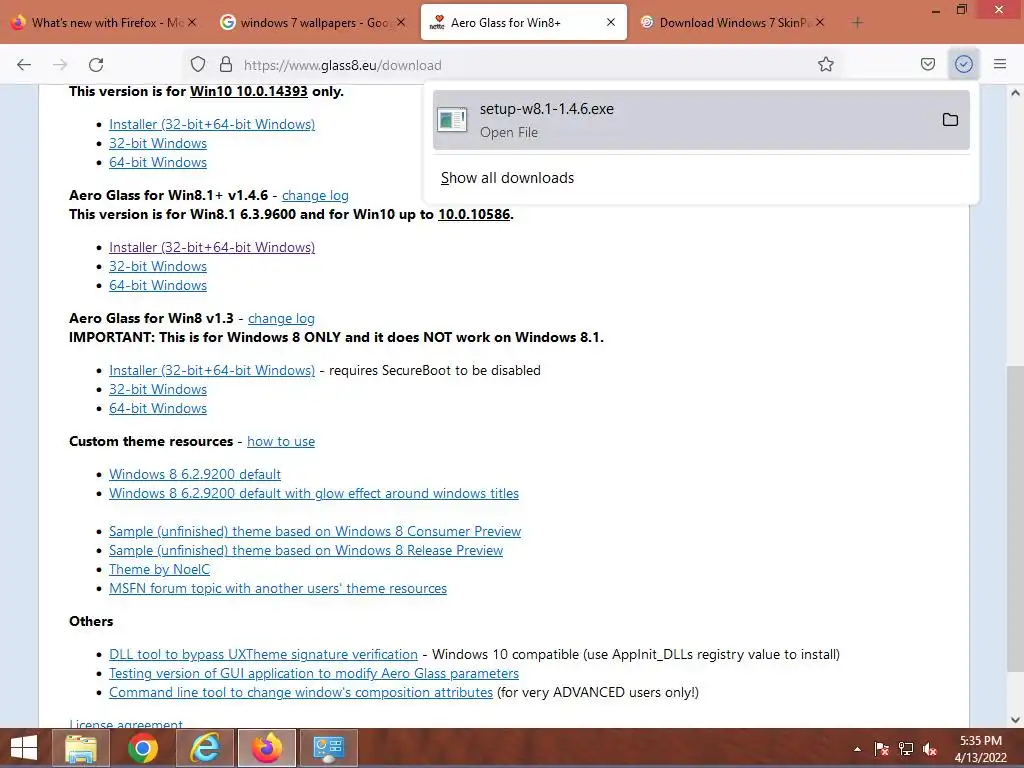1024x768 pixels.
Task: Open Theme by NoelC link
Action: pos(159,569)
